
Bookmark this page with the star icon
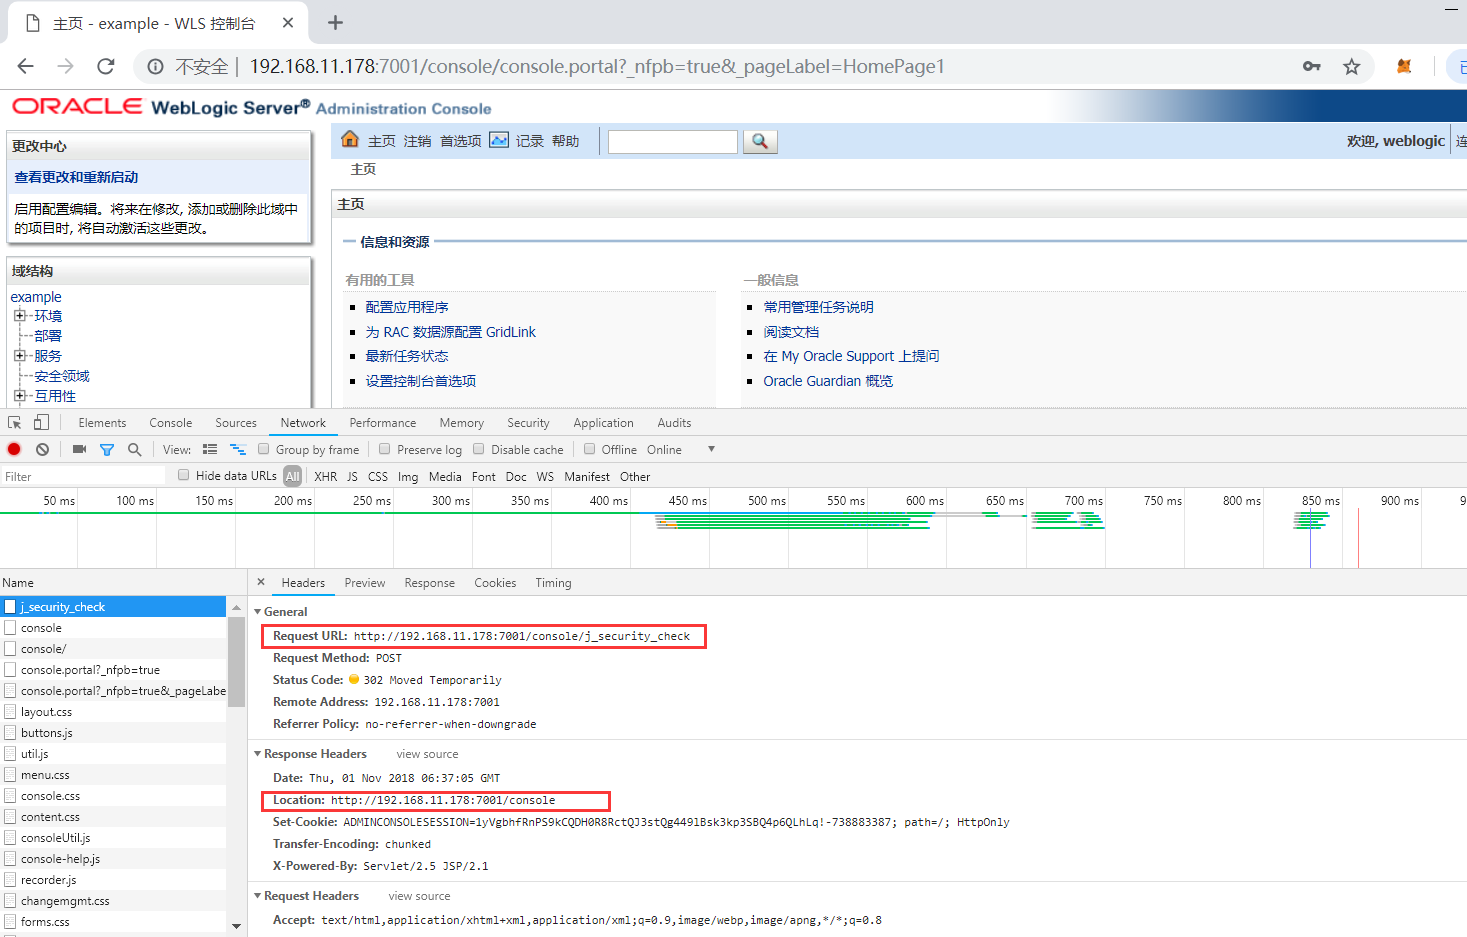pos(1352,66)
